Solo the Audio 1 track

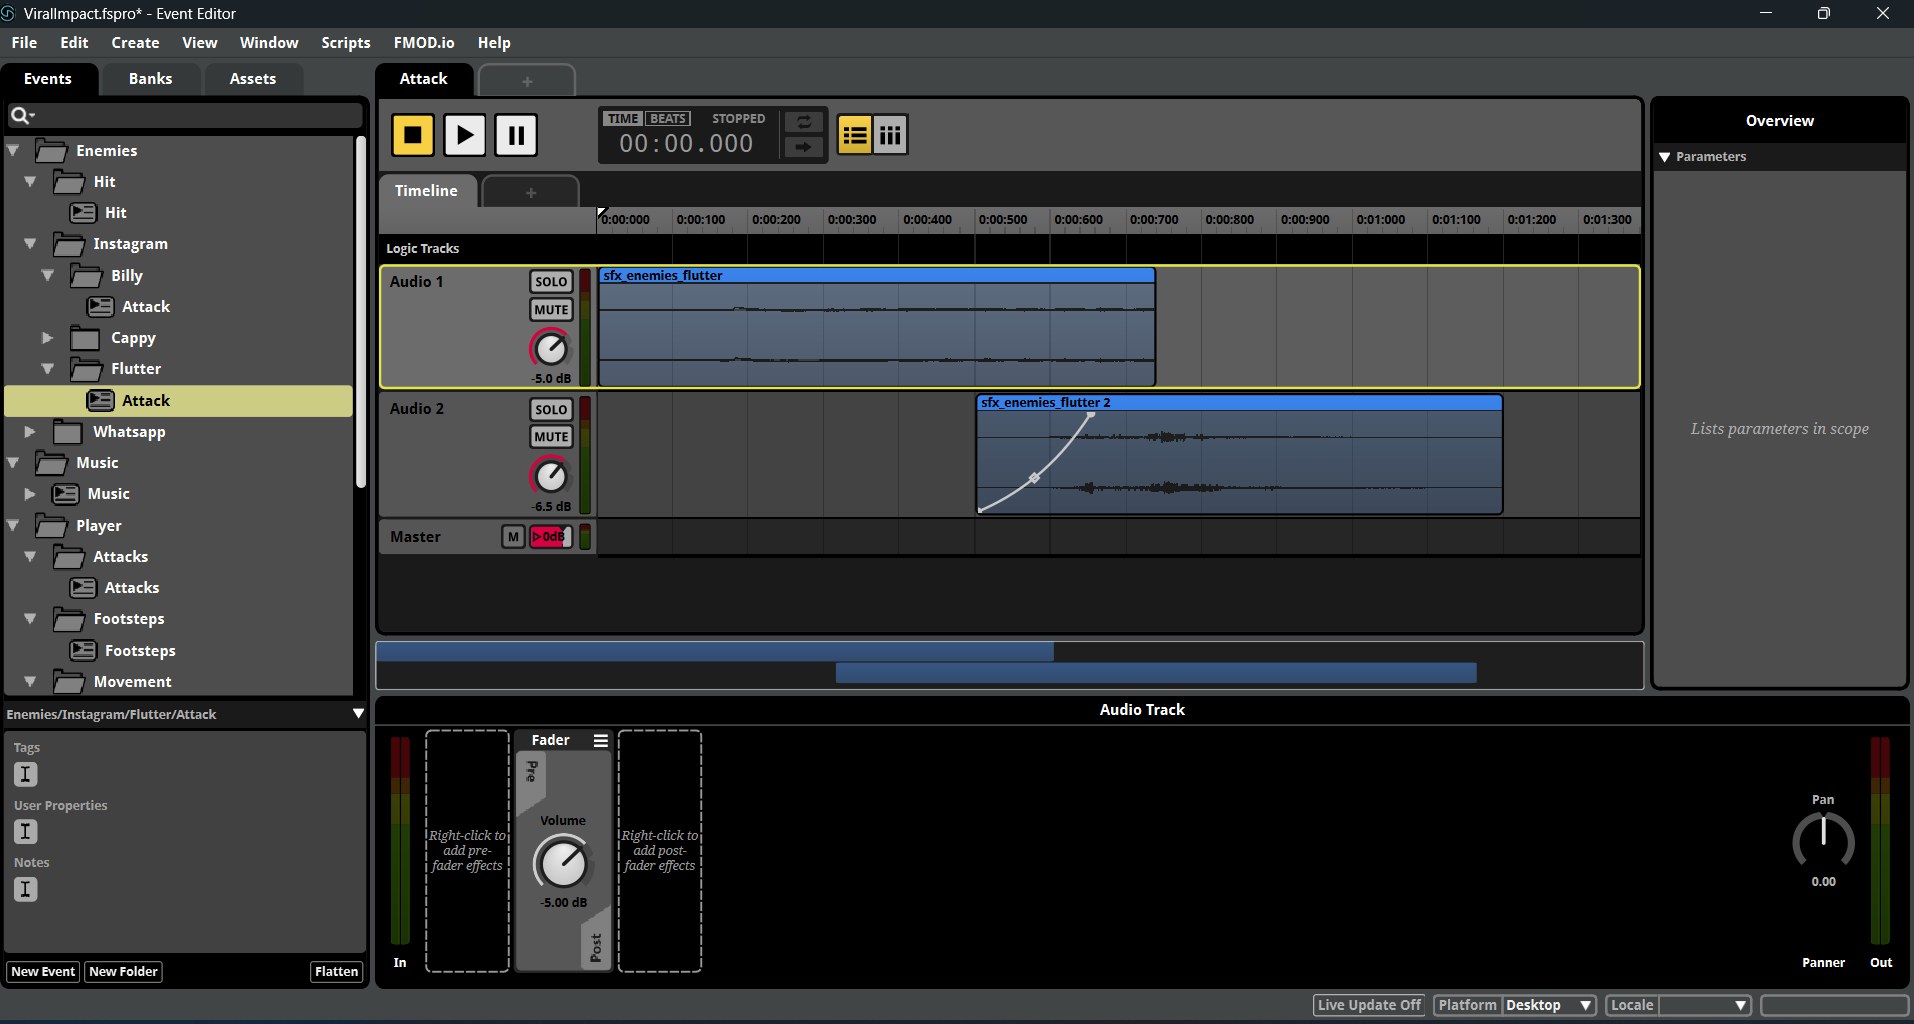tap(551, 282)
